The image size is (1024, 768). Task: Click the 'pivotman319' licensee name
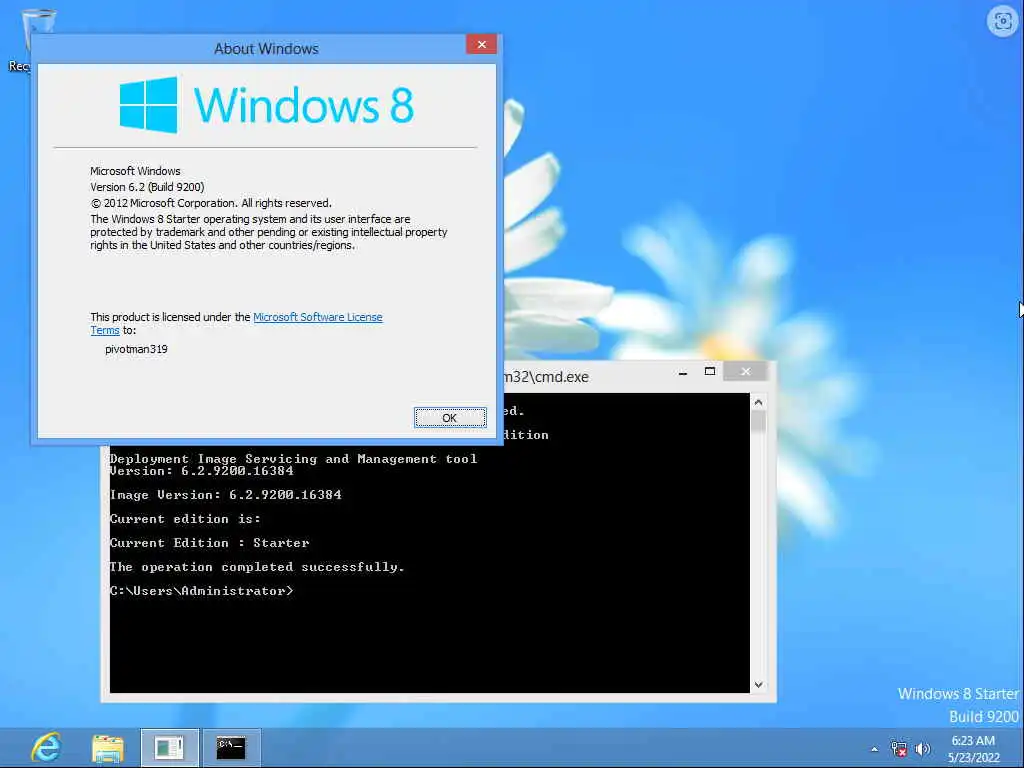(136, 349)
